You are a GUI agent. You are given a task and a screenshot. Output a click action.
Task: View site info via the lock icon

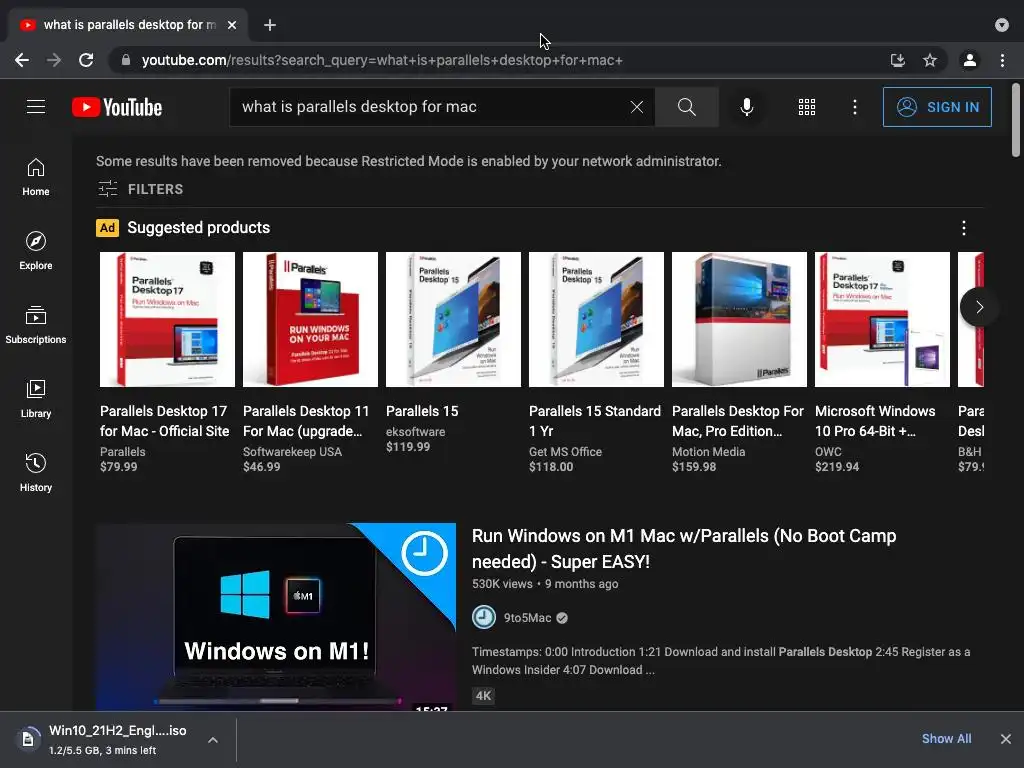tap(126, 60)
